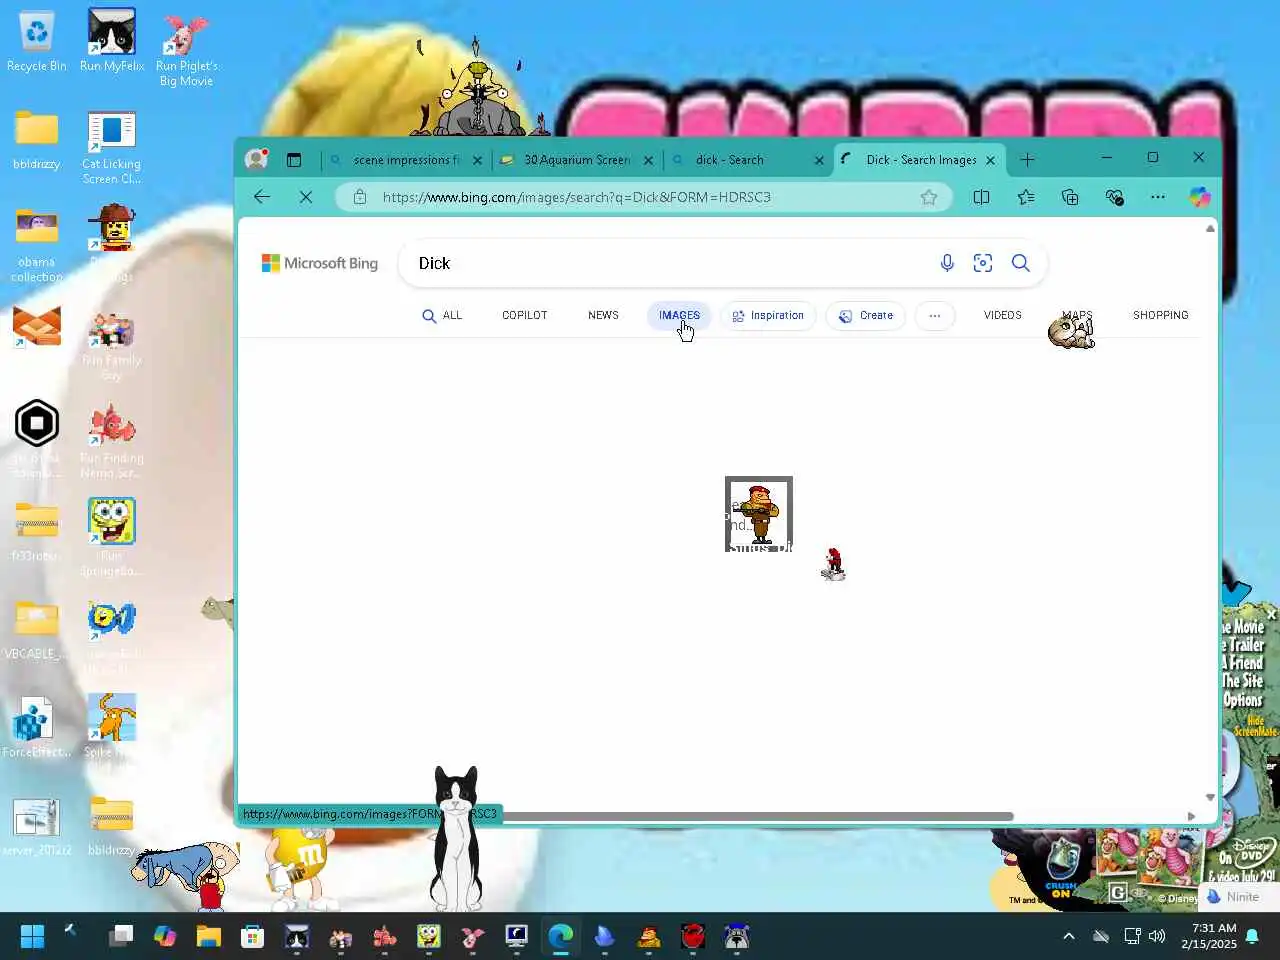Open the Collections button
1280x960 pixels.
point(1070,197)
